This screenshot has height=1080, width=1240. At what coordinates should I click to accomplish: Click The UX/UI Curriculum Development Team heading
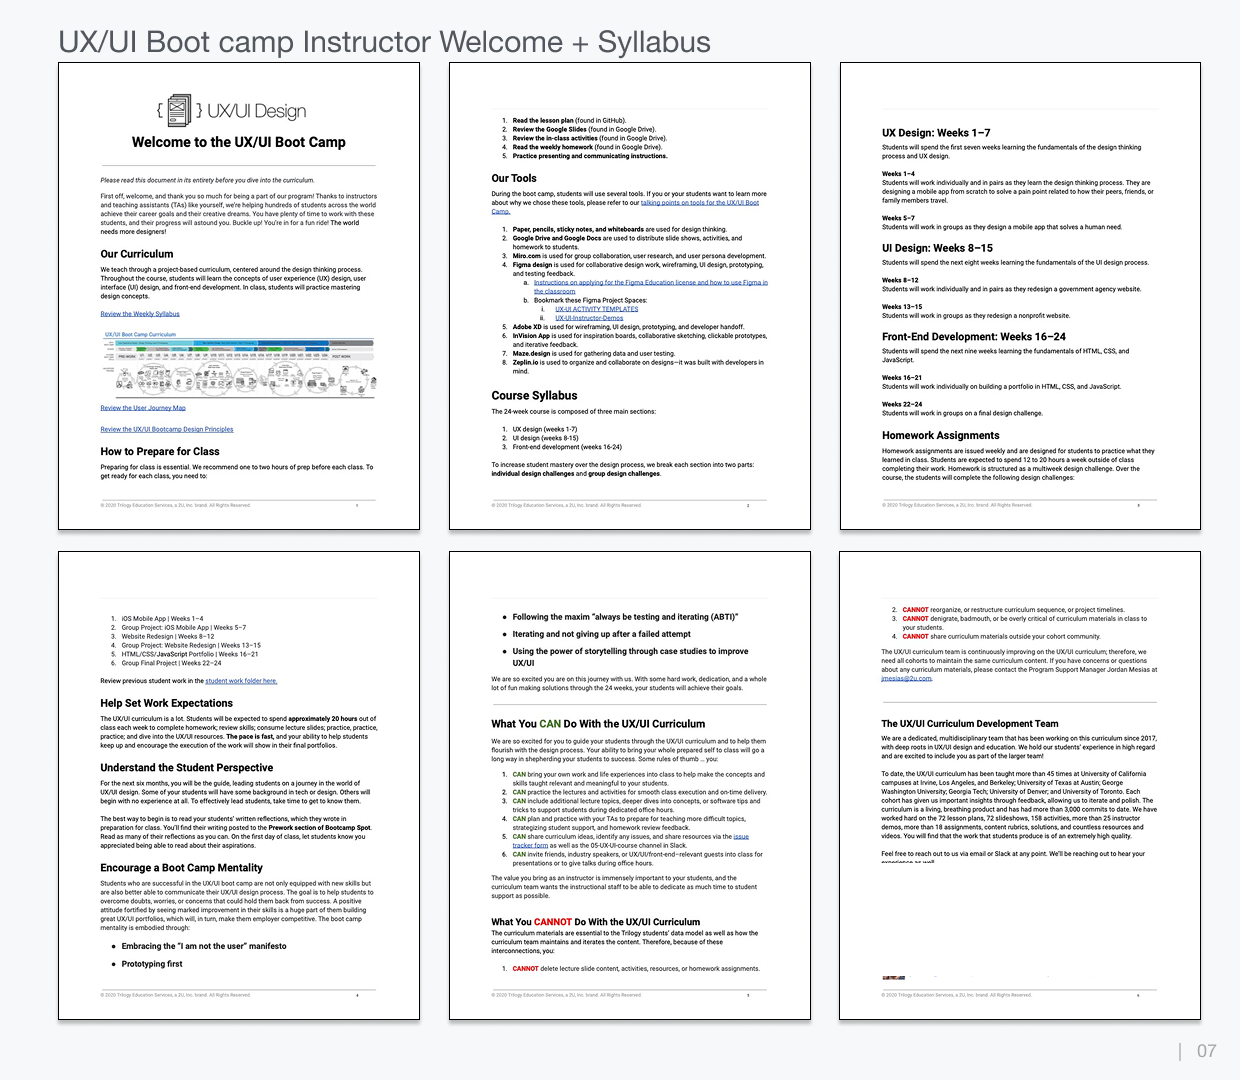coord(970,723)
